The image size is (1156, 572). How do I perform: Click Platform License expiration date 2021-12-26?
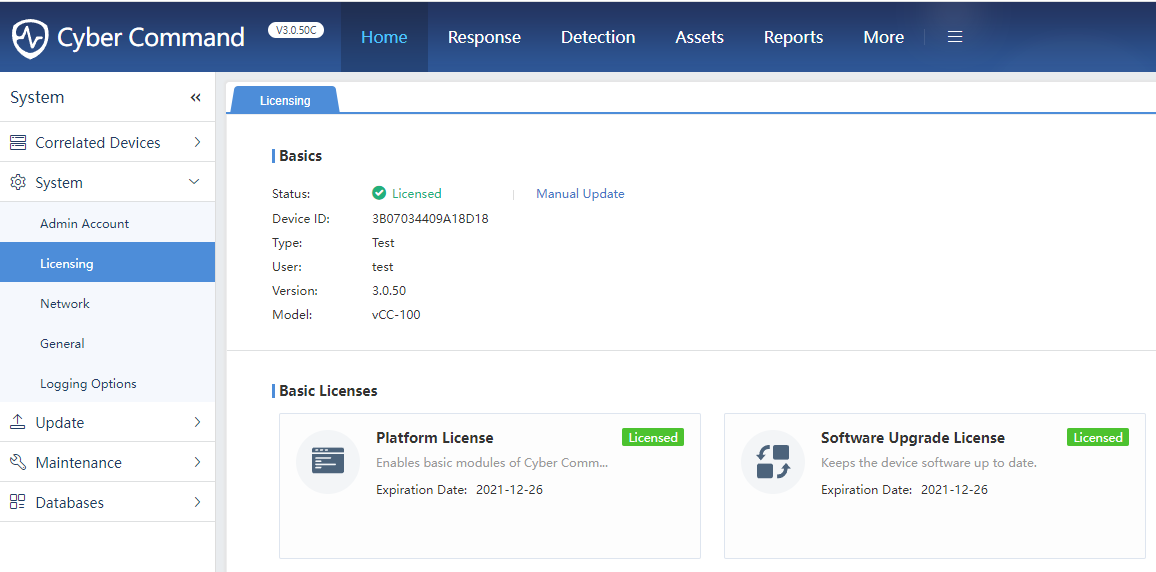pyautogui.click(x=509, y=489)
